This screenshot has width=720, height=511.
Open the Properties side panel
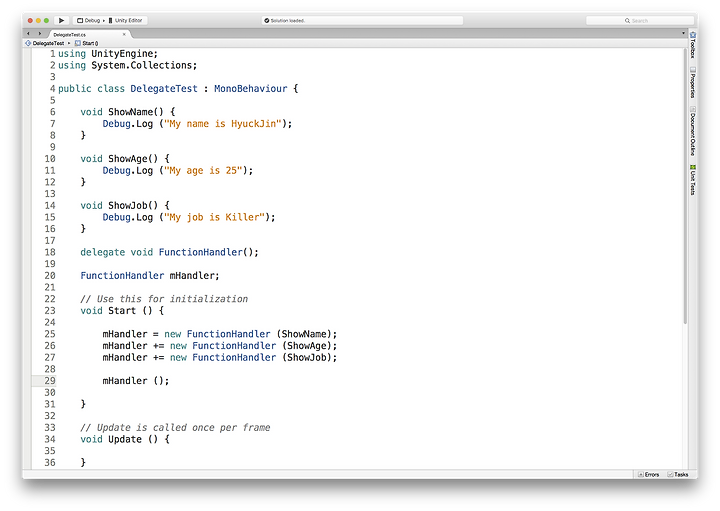click(x=693, y=83)
